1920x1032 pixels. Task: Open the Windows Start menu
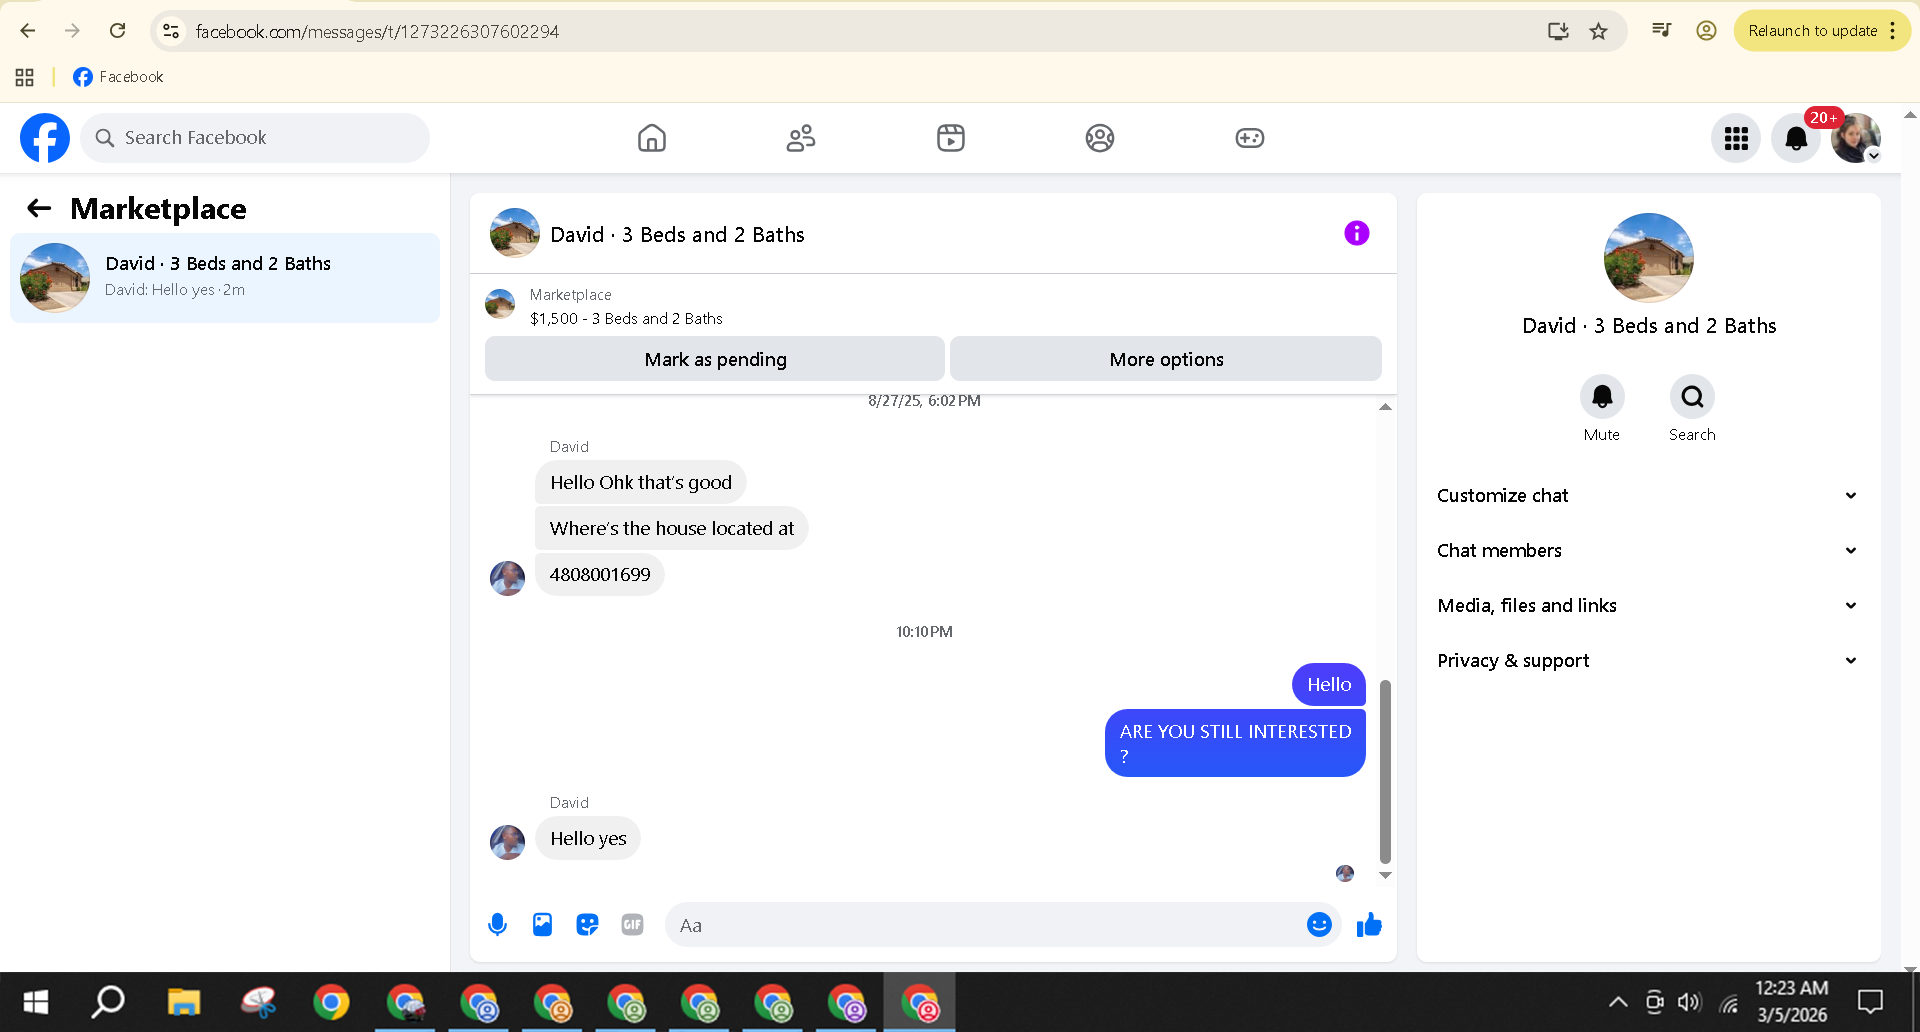coord(36,1002)
